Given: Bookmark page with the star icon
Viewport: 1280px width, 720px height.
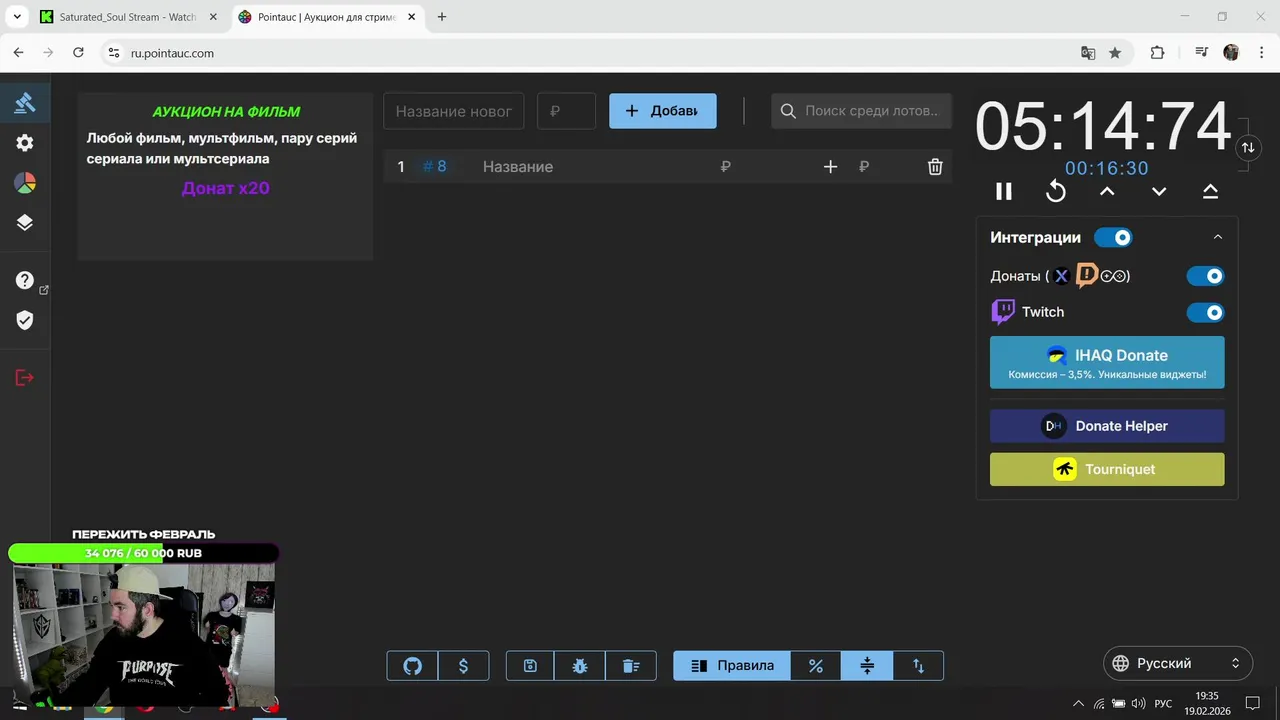Looking at the screenshot, I should [1115, 53].
